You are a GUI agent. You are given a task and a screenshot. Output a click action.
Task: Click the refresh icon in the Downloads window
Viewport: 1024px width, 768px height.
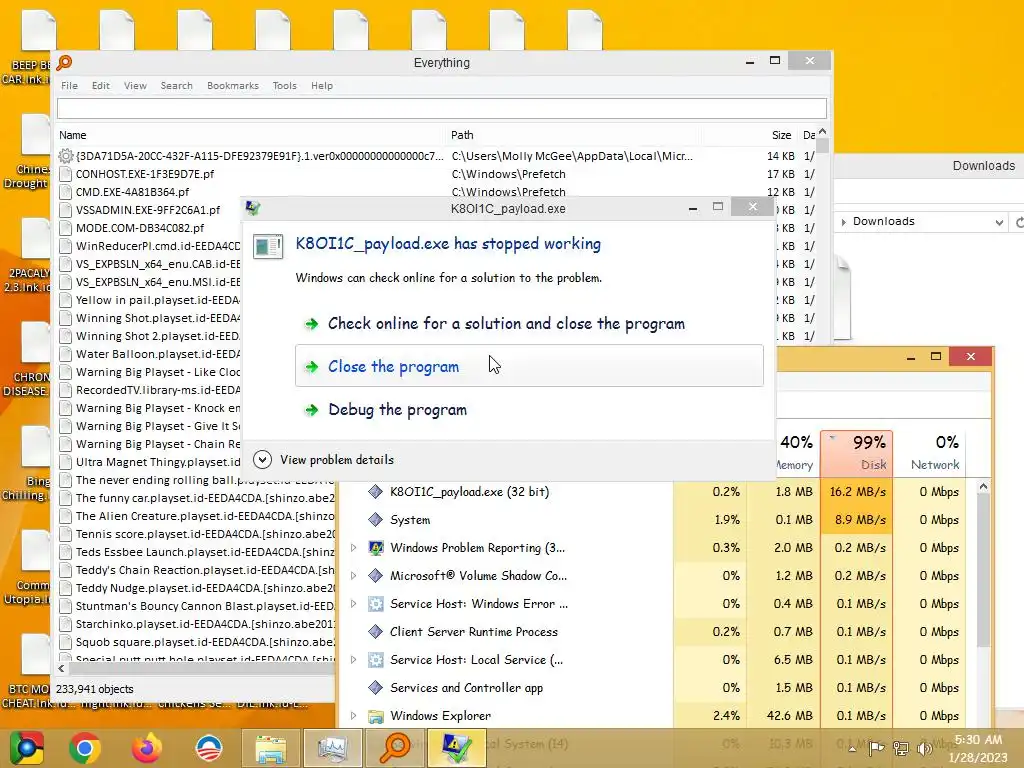pos(1018,223)
